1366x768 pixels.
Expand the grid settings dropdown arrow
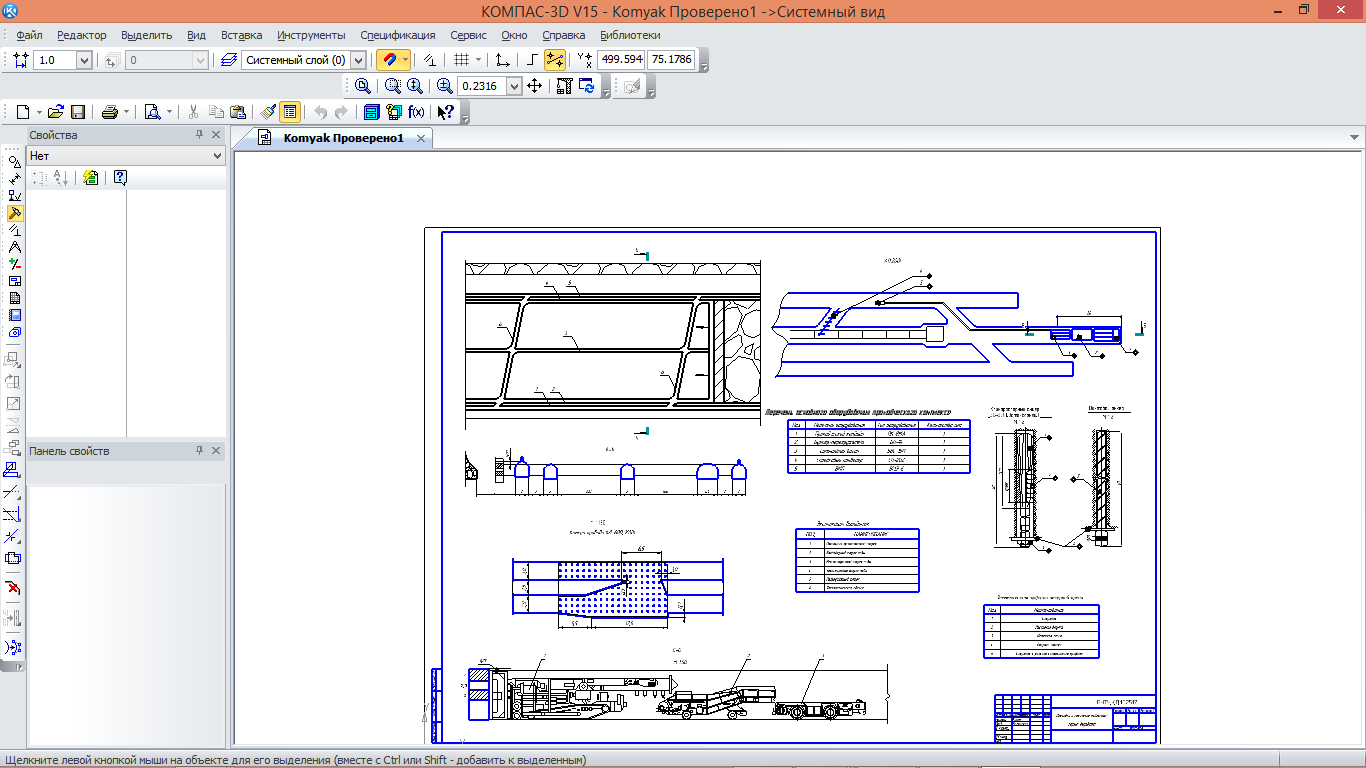[x=478, y=60]
